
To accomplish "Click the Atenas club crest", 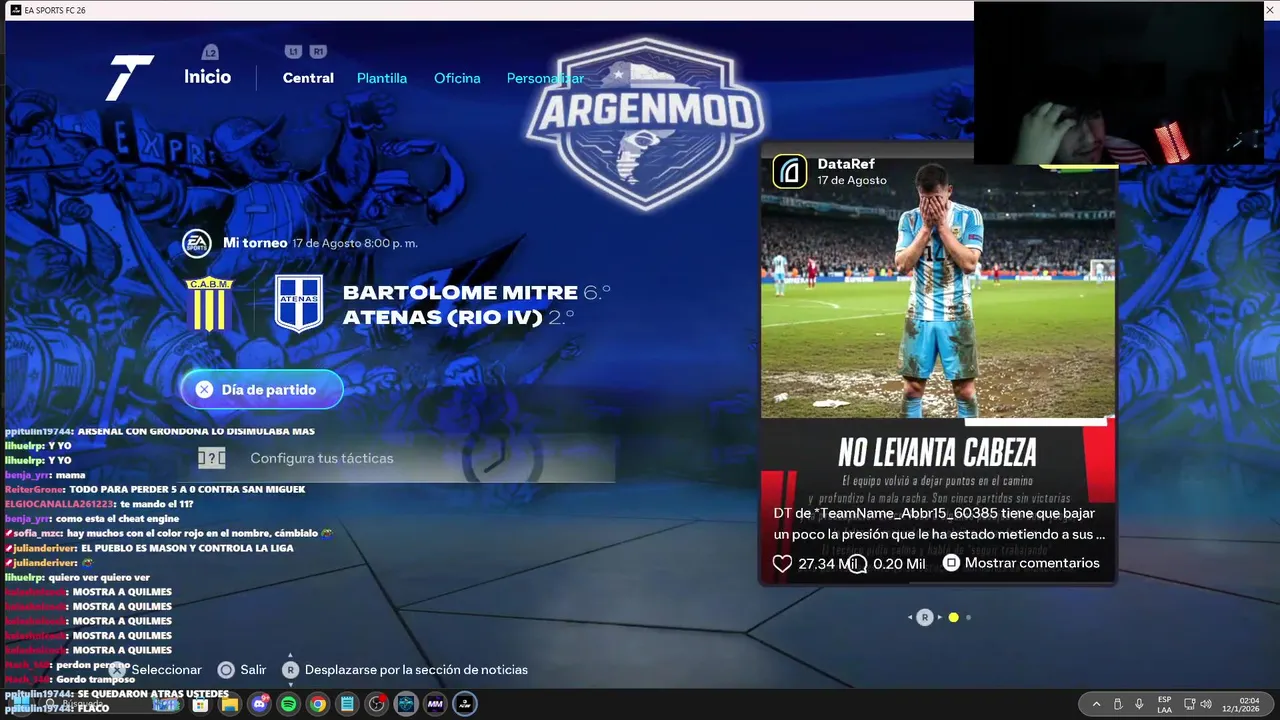I will (x=299, y=304).
